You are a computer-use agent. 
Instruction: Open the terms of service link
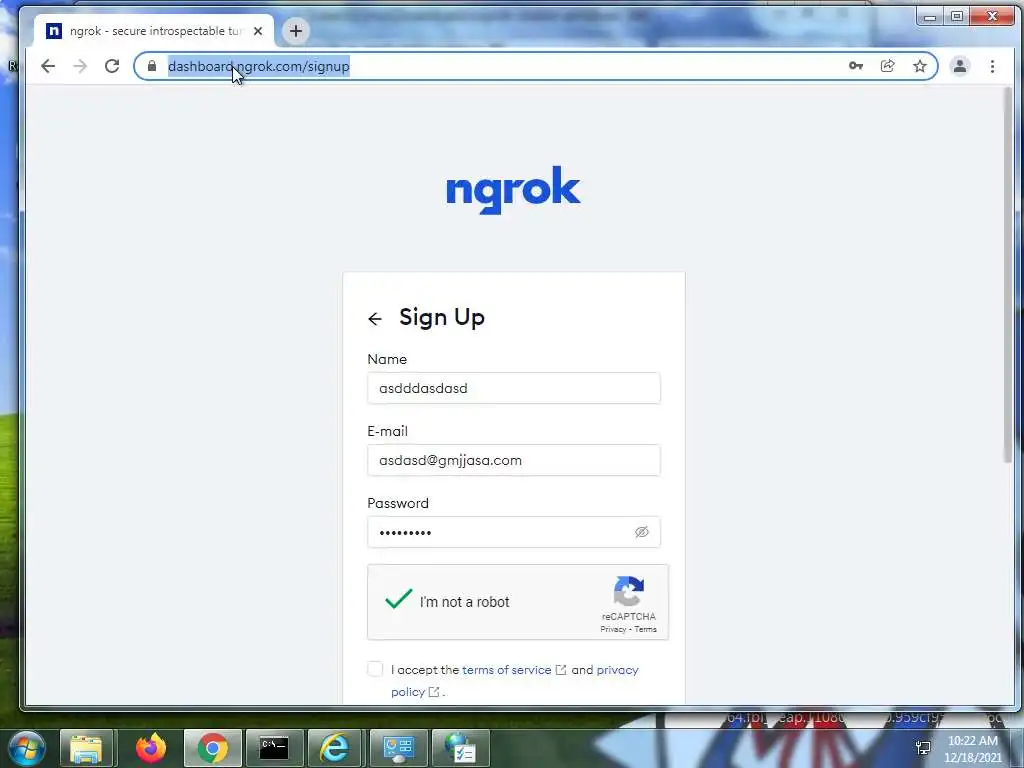[x=507, y=670]
